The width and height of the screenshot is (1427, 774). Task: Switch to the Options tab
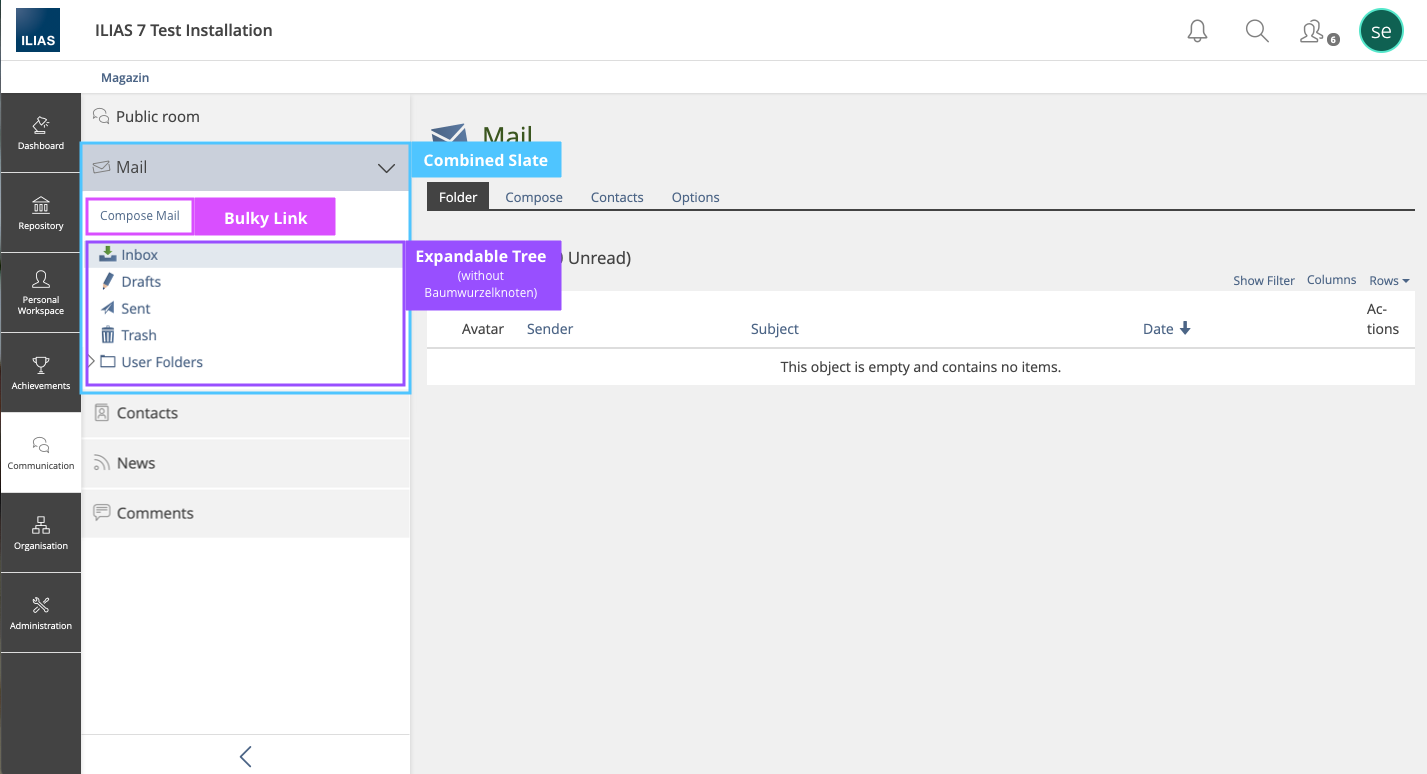point(695,197)
